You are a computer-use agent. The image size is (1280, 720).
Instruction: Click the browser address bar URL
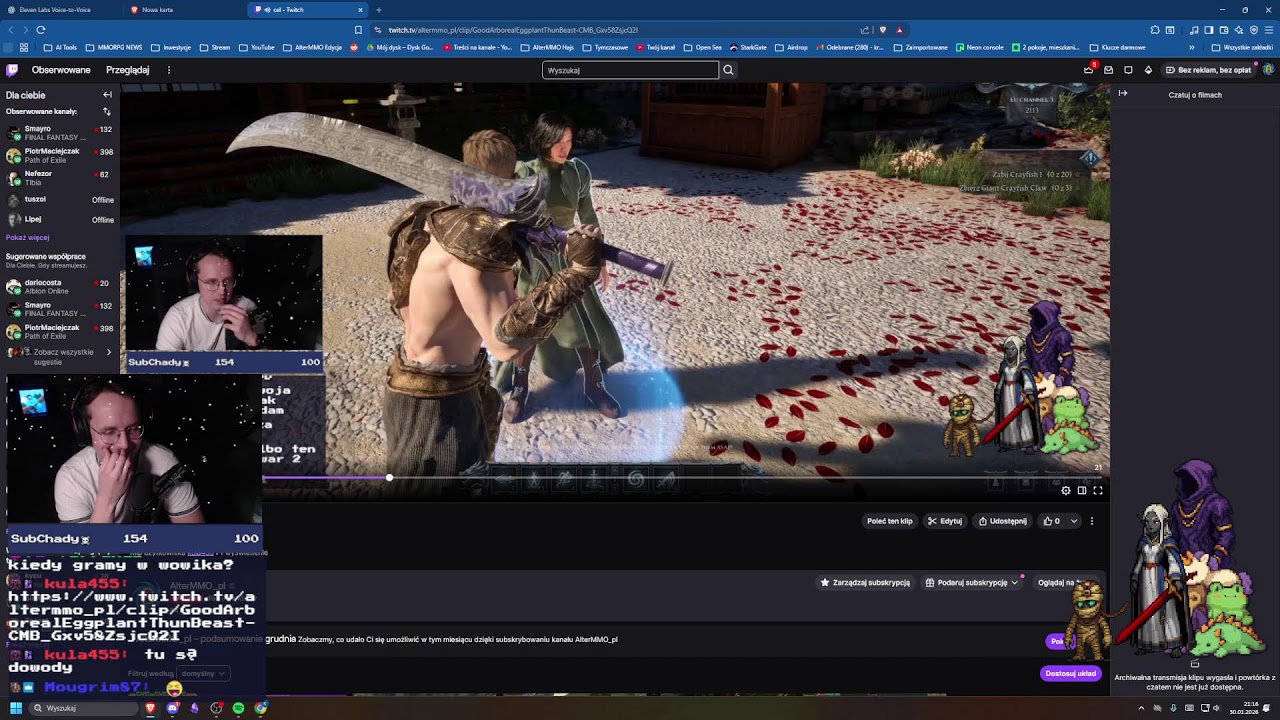coord(513,30)
